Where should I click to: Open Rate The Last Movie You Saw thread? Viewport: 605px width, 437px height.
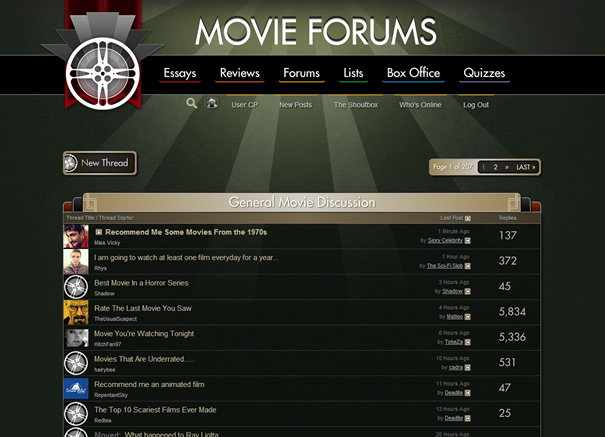coord(143,309)
